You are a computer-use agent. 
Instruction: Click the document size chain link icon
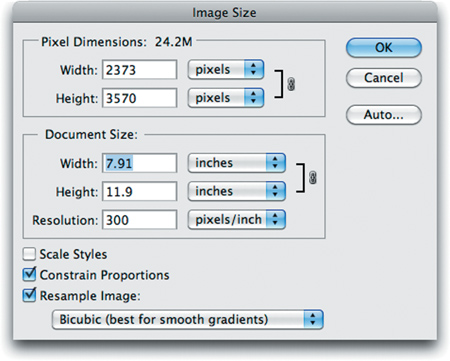tap(313, 178)
